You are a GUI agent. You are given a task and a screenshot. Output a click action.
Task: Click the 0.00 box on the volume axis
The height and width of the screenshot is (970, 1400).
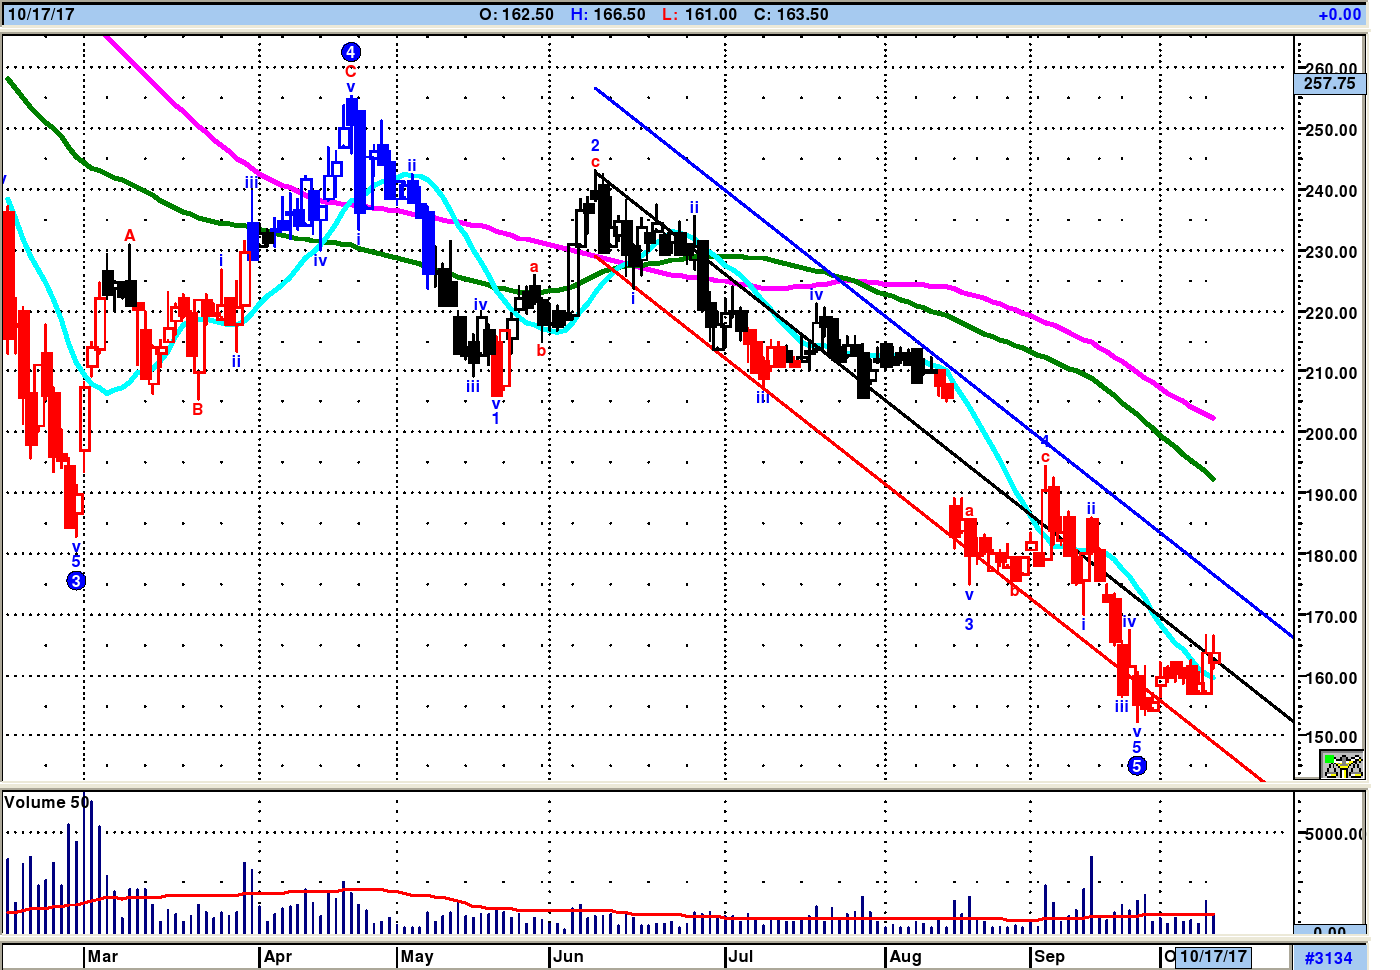(x=1329, y=930)
